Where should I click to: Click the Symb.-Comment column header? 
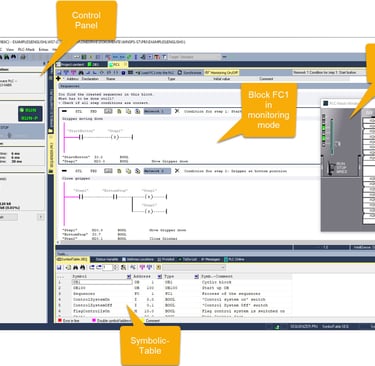coord(217,276)
